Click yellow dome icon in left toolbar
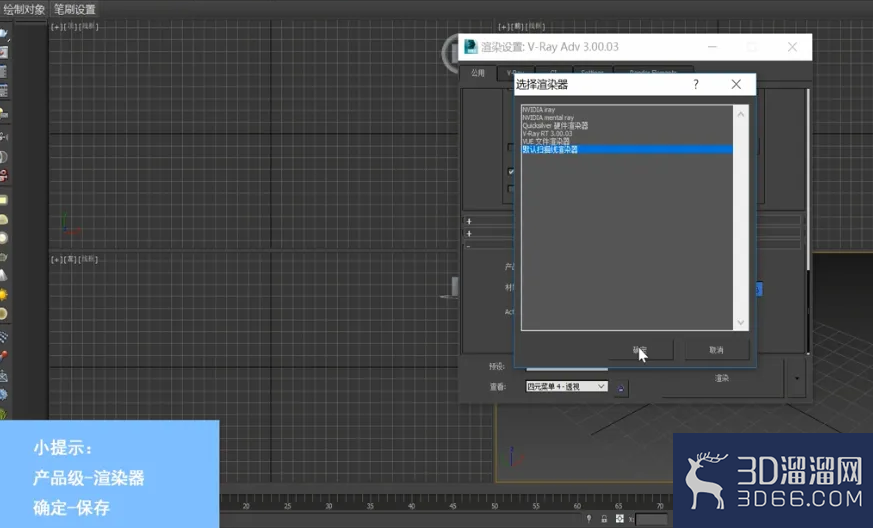The width and height of the screenshot is (873, 528). tap(3, 219)
